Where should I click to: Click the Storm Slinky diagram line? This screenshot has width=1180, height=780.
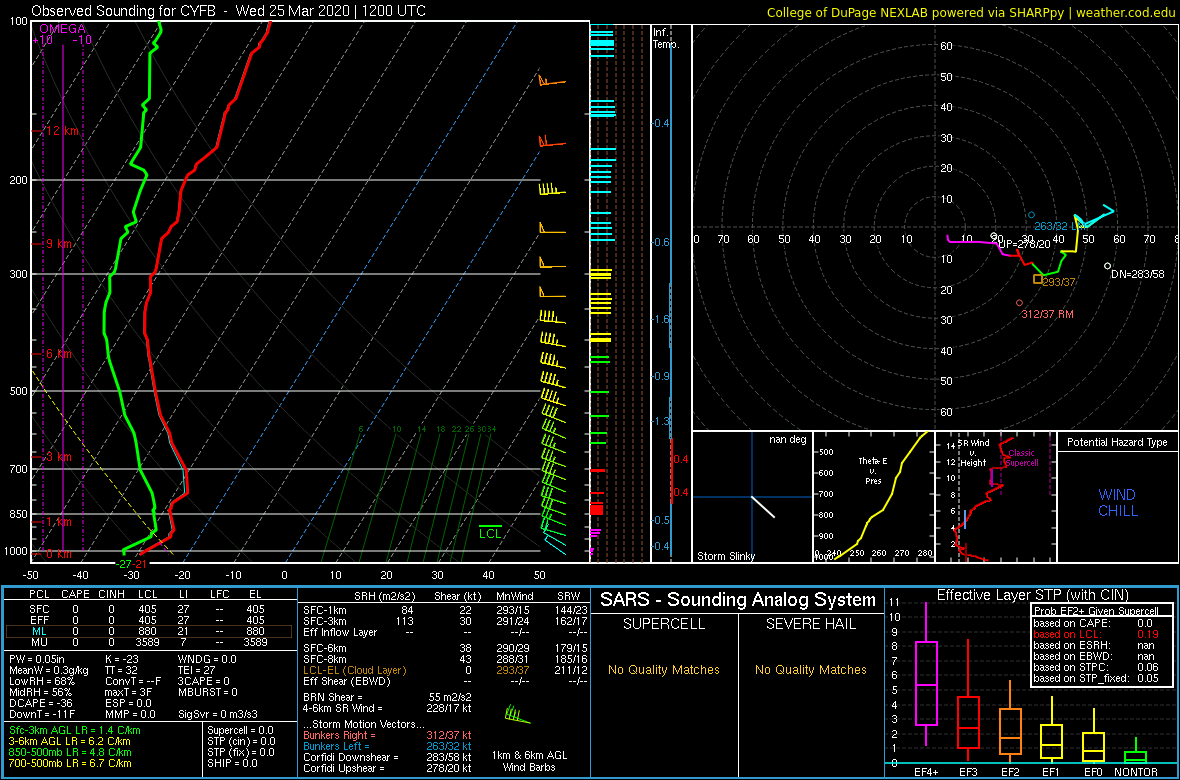tap(763, 507)
